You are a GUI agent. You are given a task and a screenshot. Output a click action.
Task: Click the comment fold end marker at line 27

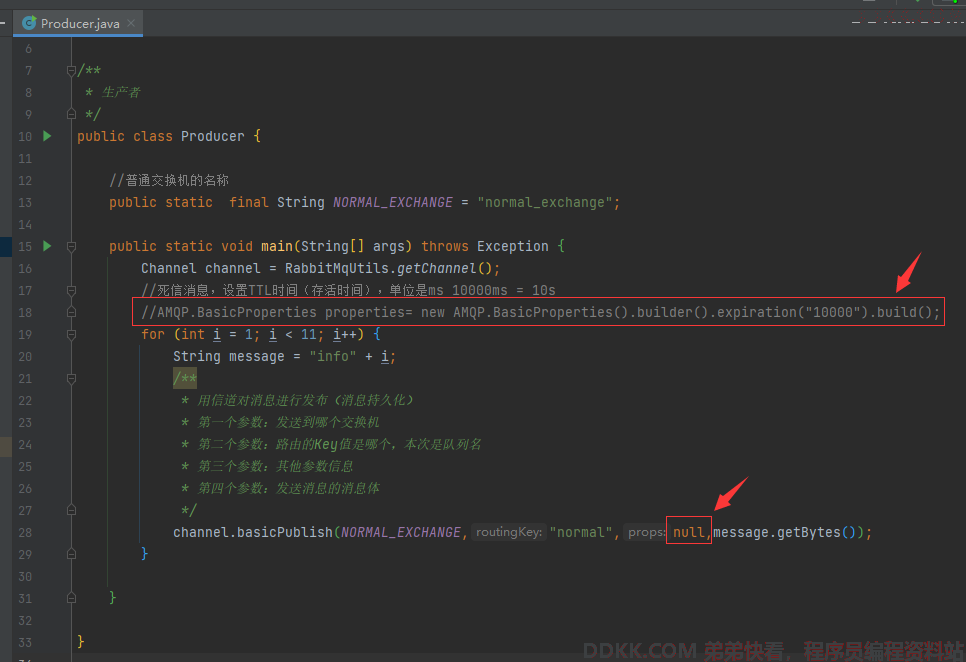click(x=71, y=510)
